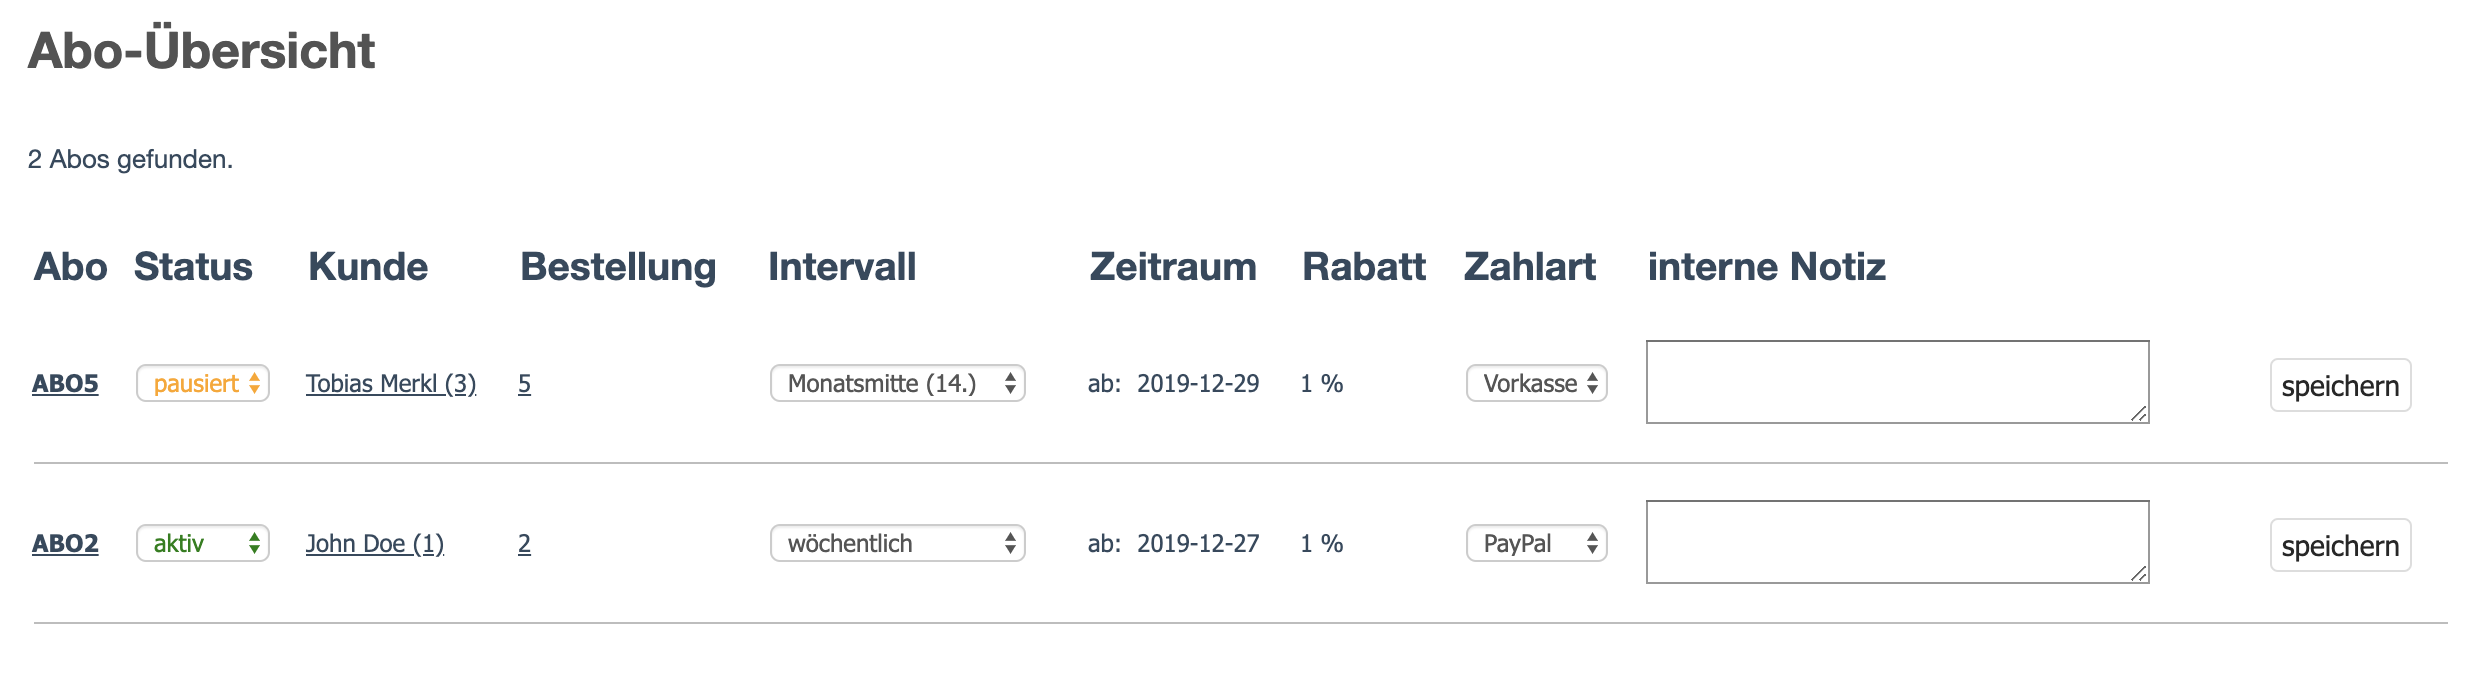Click the 'Intervall' column header
Screen dimensions: 2476x684
point(842,267)
